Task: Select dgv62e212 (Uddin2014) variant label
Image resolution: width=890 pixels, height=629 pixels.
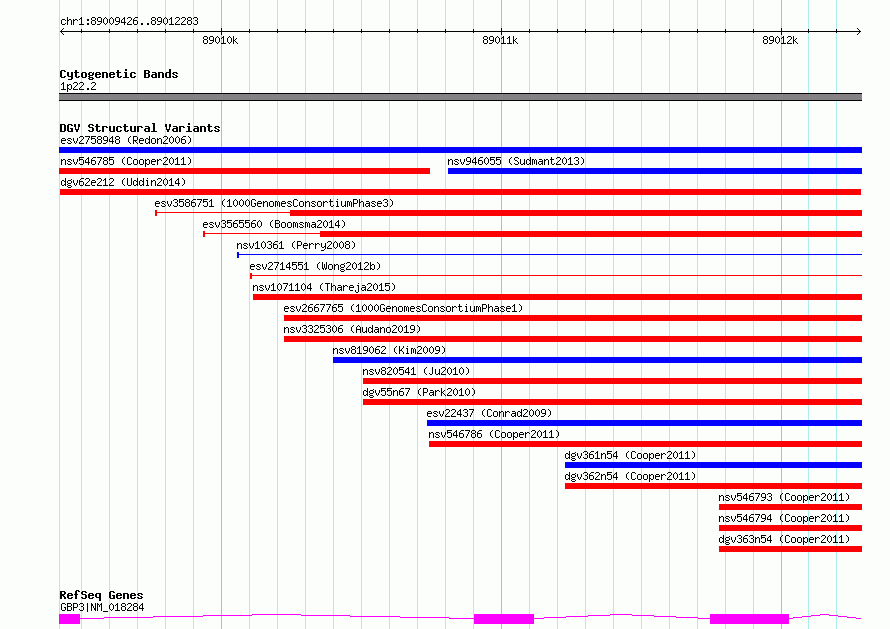Action: coord(123,182)
